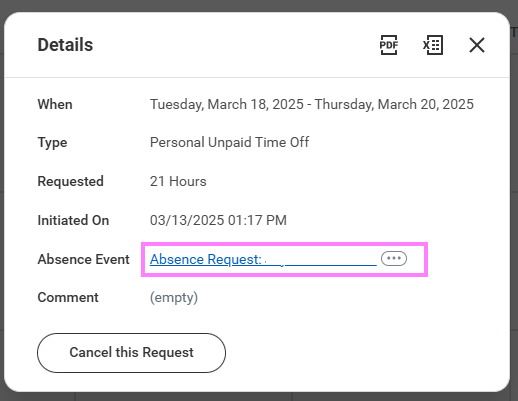
Task: Click the 'Type' field label
Action: click(52, 143)
